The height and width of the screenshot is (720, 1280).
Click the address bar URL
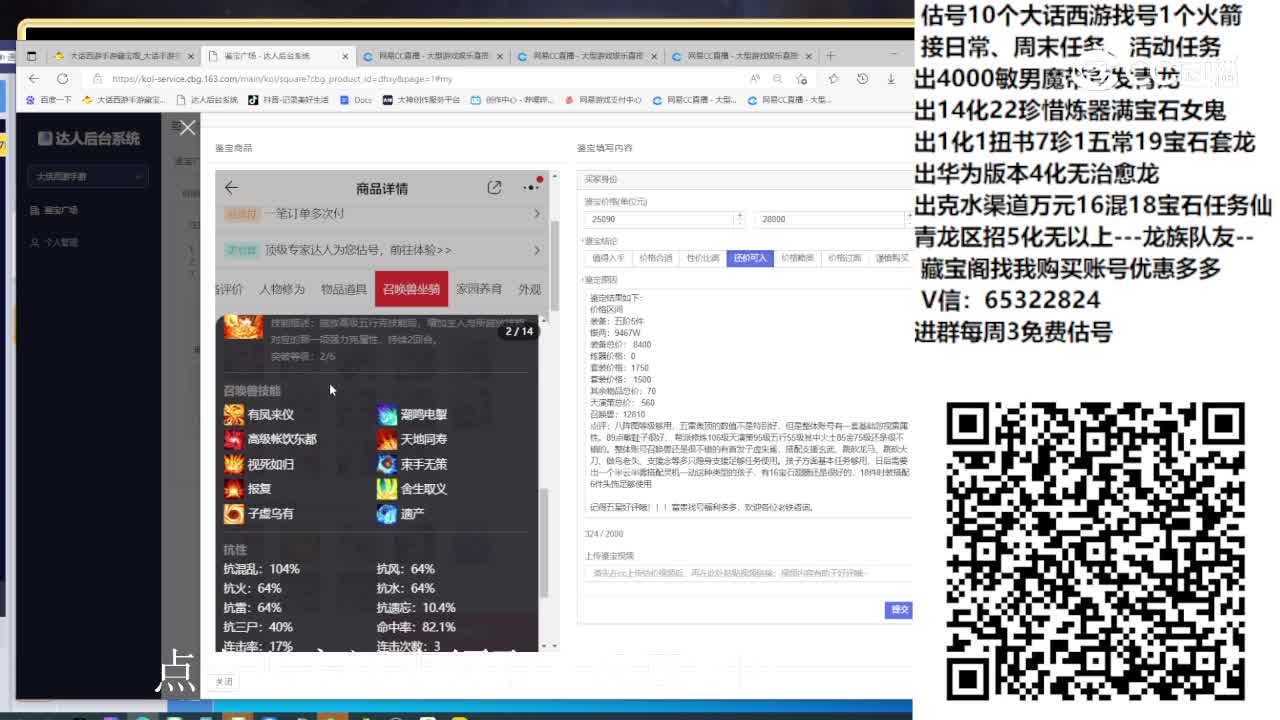pyautogui.click(x=282, y=78)
